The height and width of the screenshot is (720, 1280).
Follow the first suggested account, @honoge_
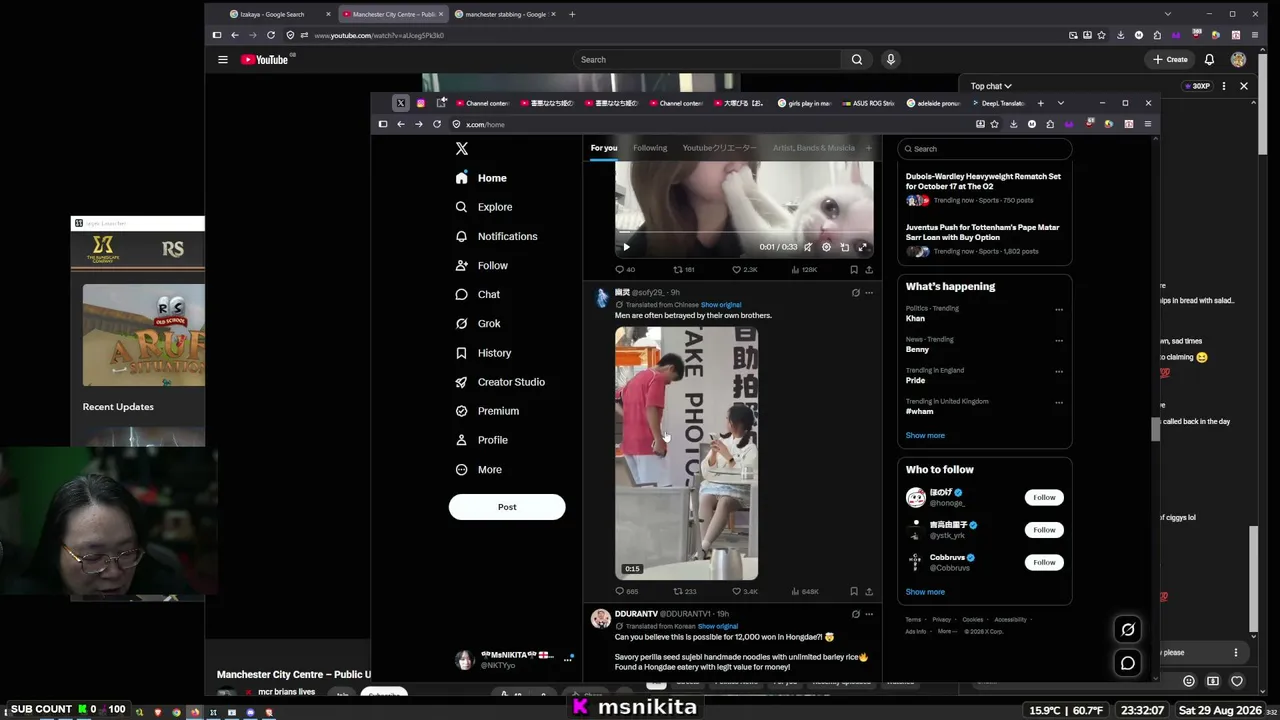coord(1044,497)
